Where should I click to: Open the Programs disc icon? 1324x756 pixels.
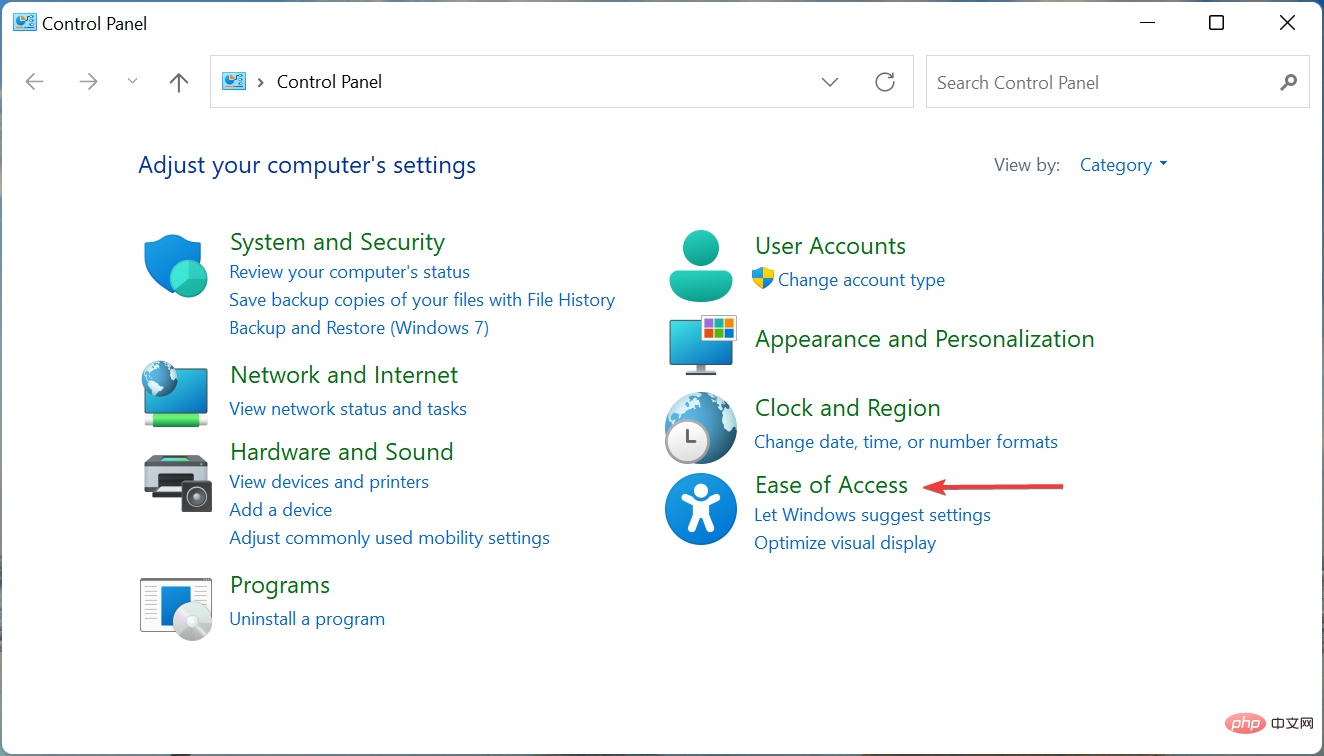click(176, 608)
